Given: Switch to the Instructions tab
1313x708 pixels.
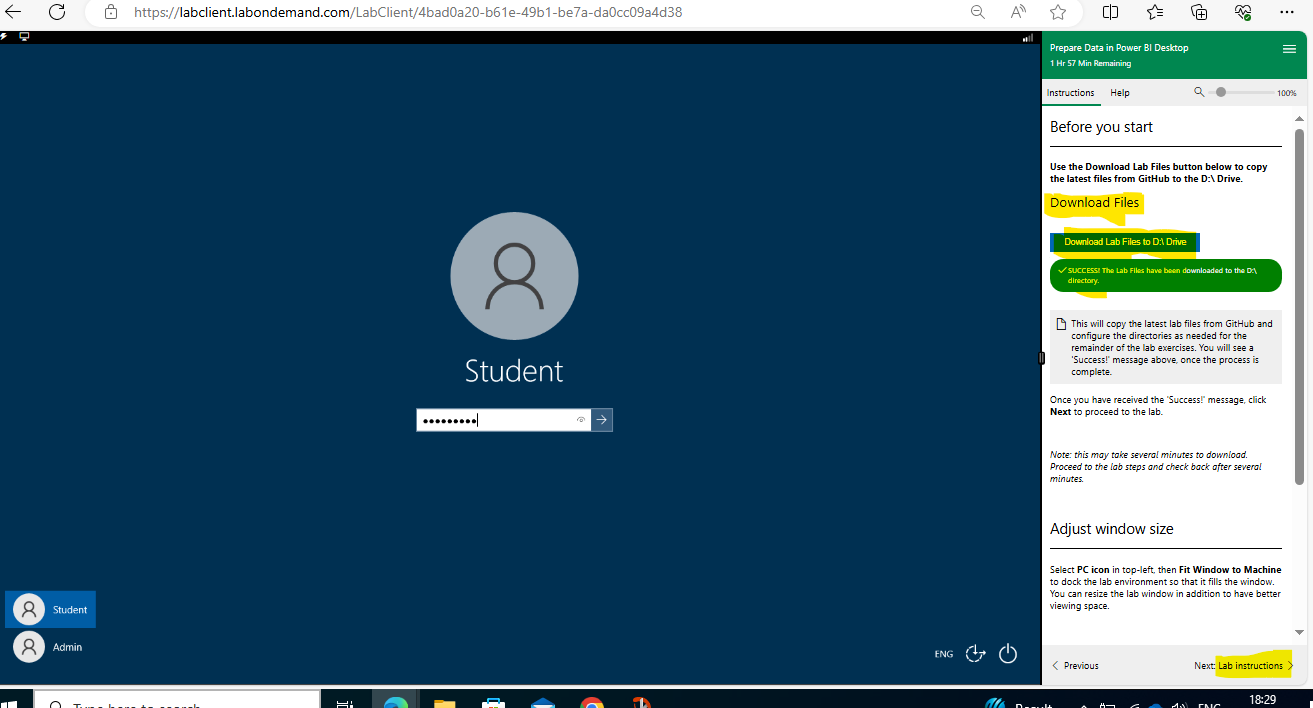Looking at the screenshot, I should click(1070, 92).
